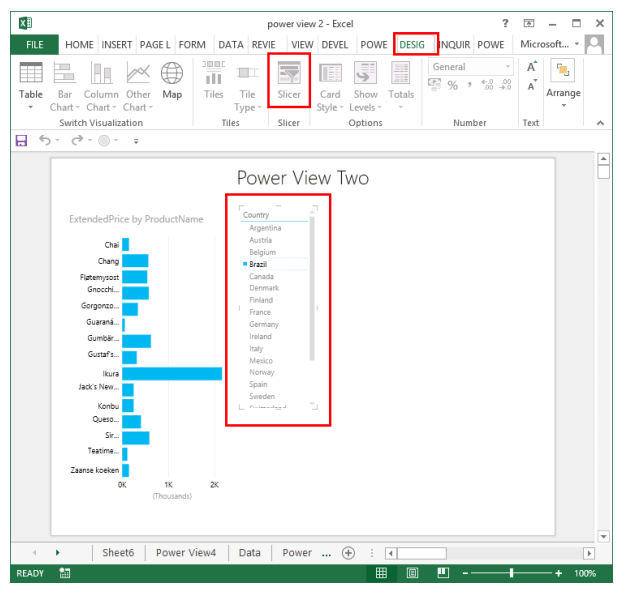The width and height of the screenshot is (630, 597).
Task: Expand the Bar Chart dropdown
Action: 62,107
